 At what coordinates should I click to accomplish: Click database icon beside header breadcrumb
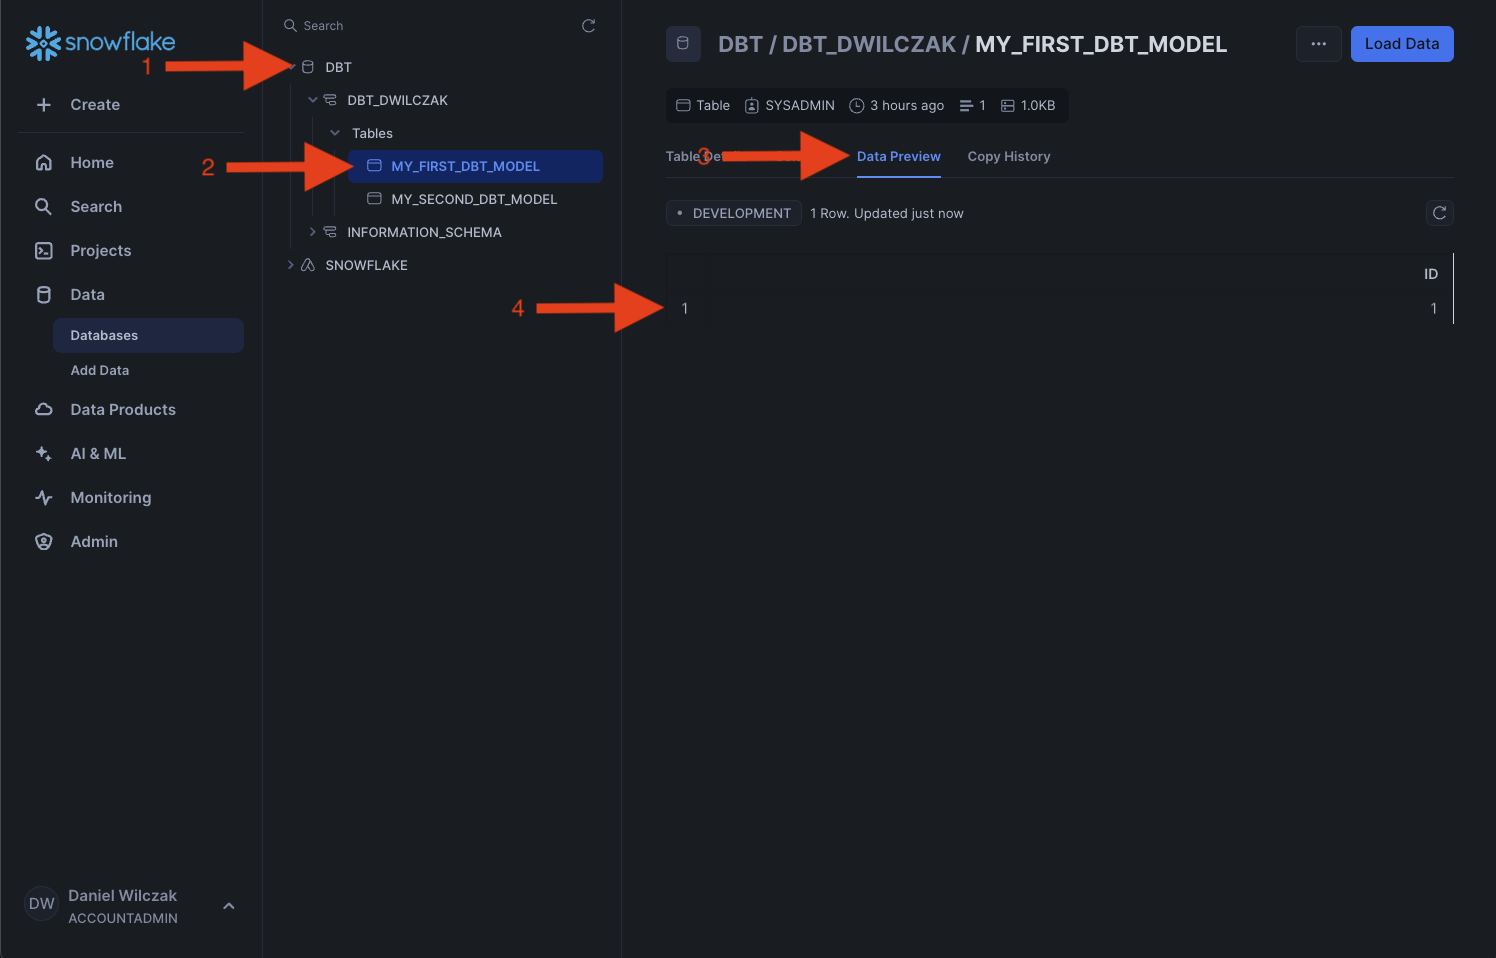[683, 44]
